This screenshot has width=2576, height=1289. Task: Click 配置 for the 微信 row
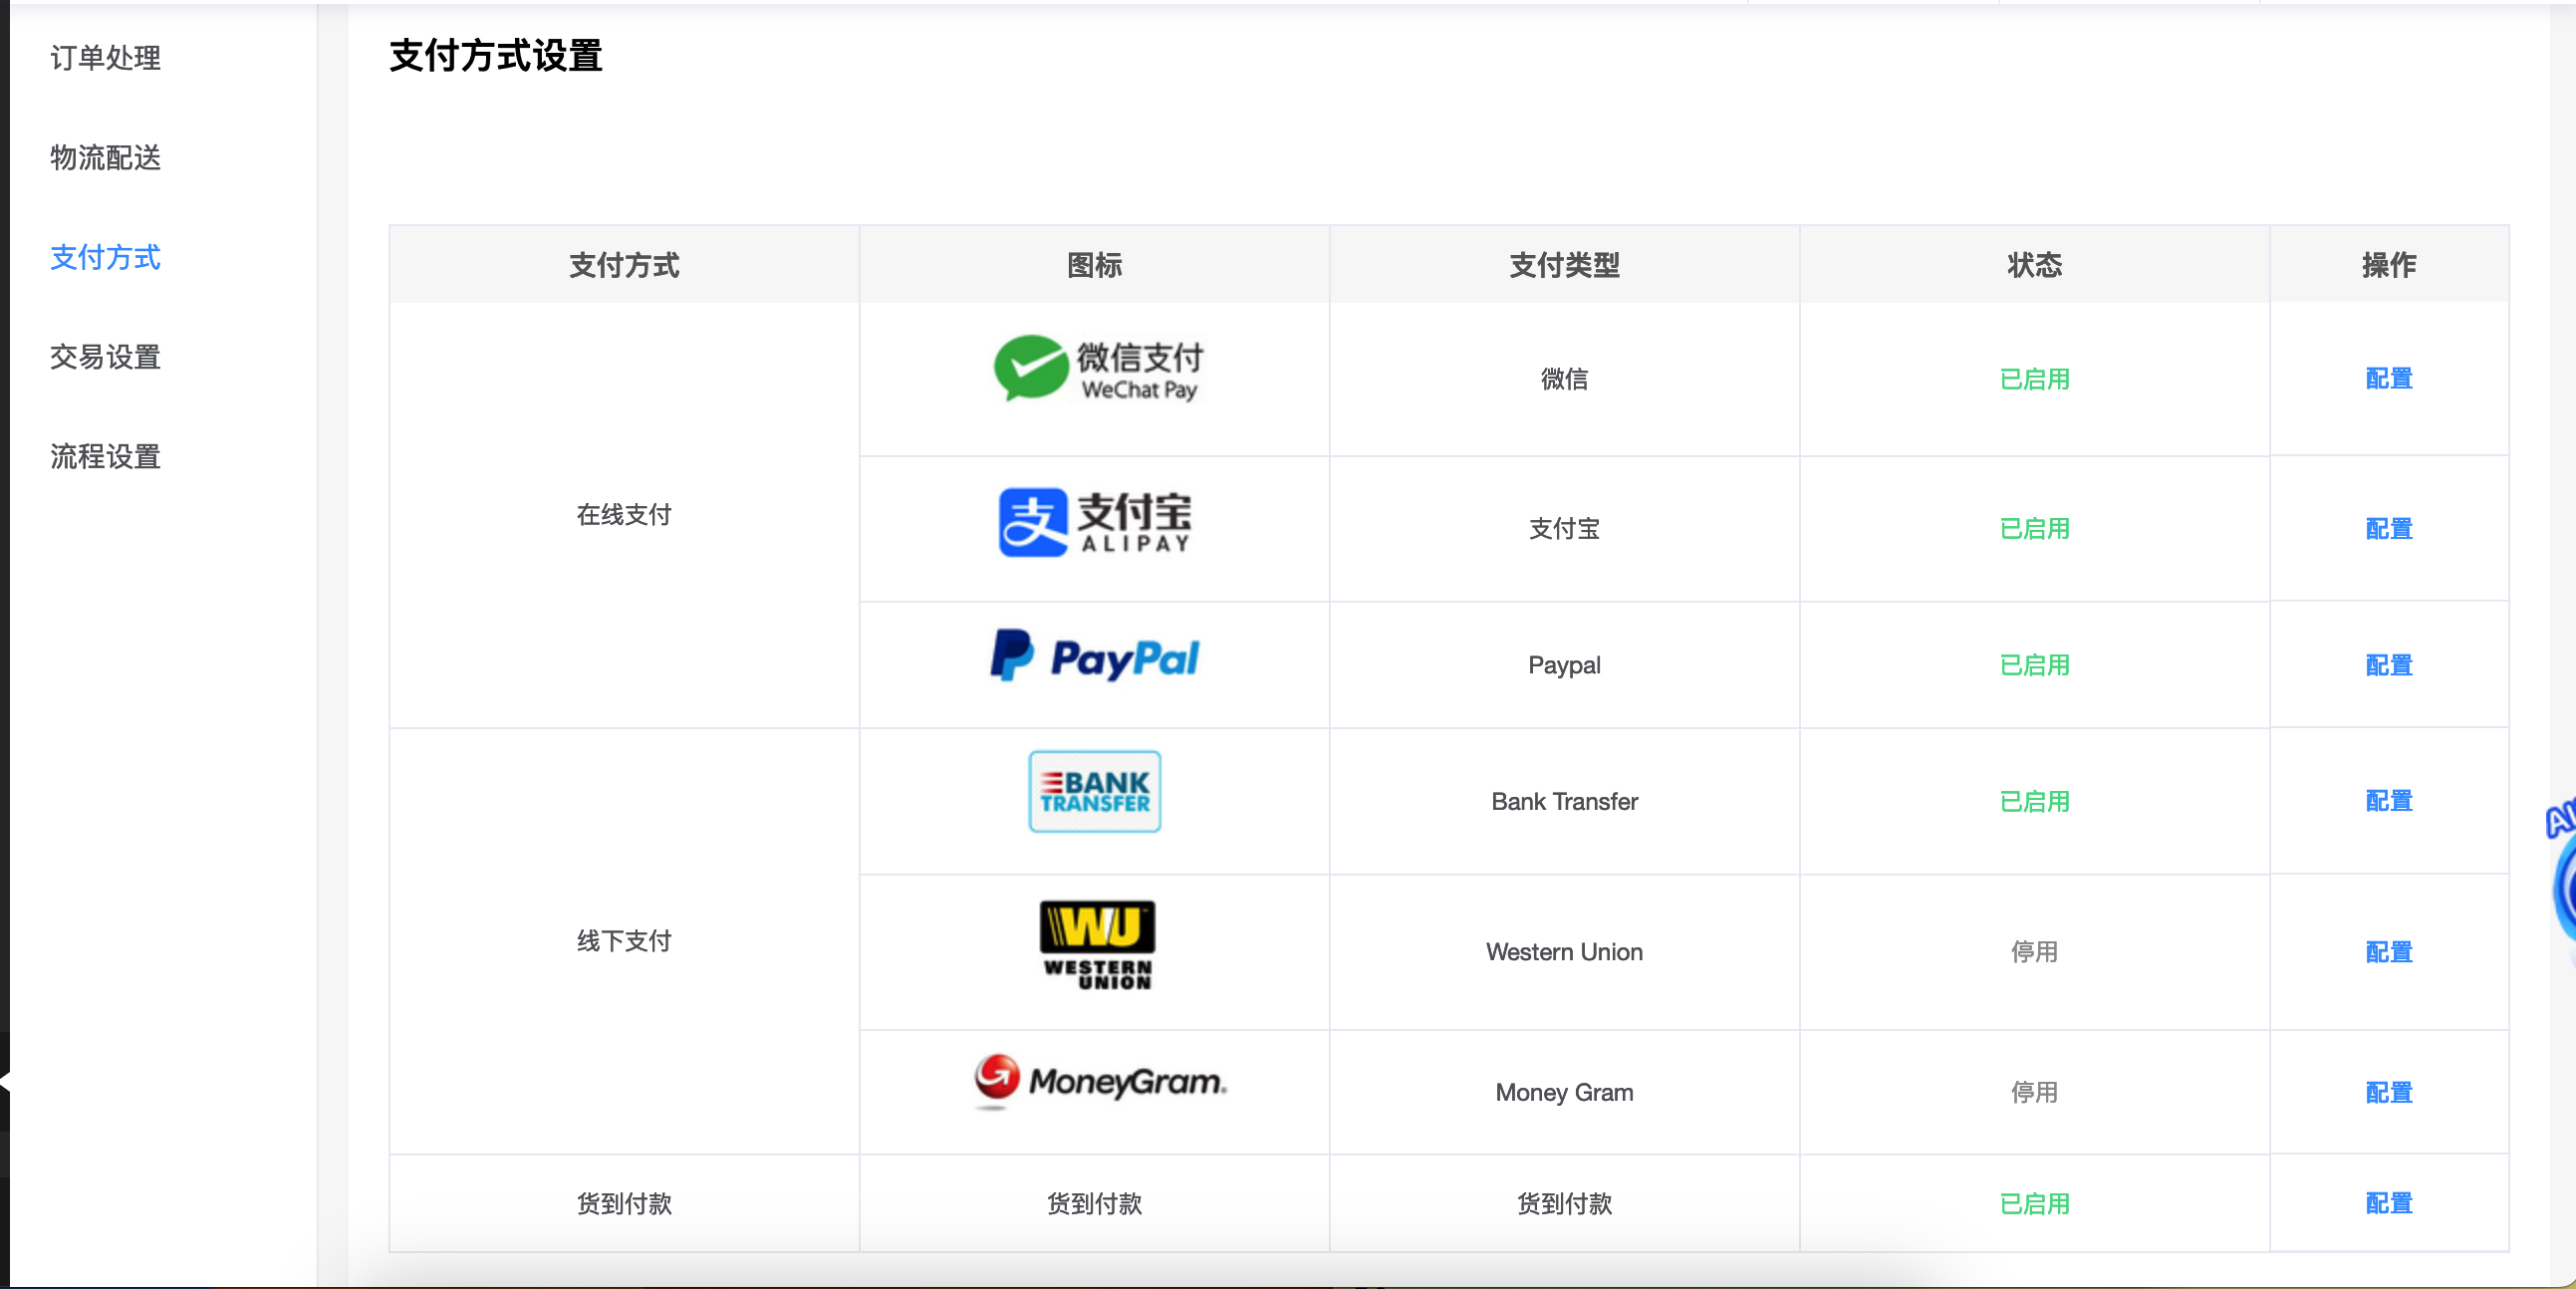[x=2388, y=379]
